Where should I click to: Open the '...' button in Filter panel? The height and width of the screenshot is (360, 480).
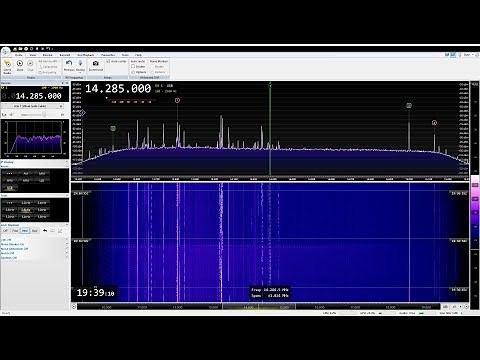point(10,203)
